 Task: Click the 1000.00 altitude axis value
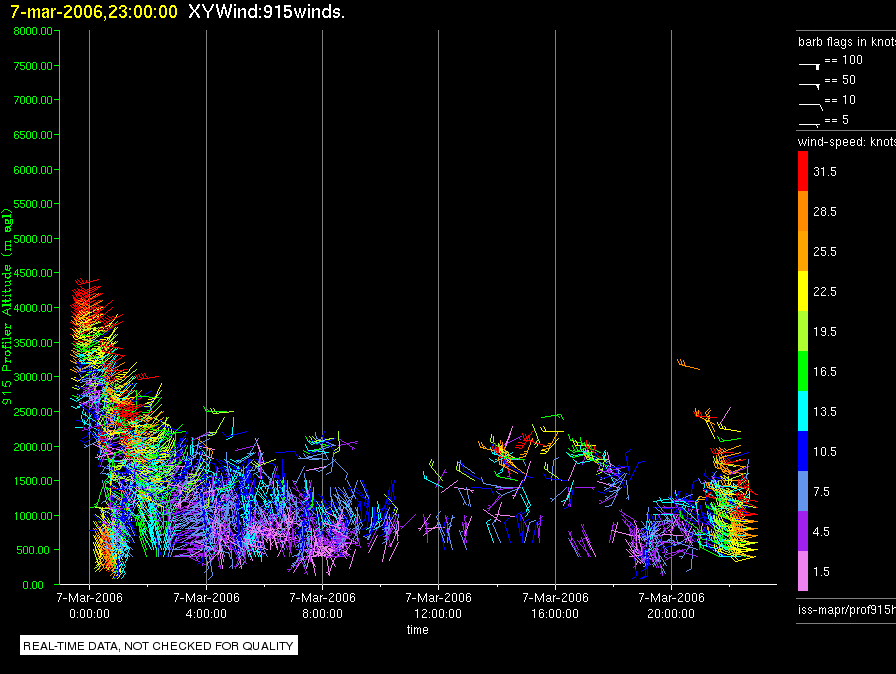33,516
